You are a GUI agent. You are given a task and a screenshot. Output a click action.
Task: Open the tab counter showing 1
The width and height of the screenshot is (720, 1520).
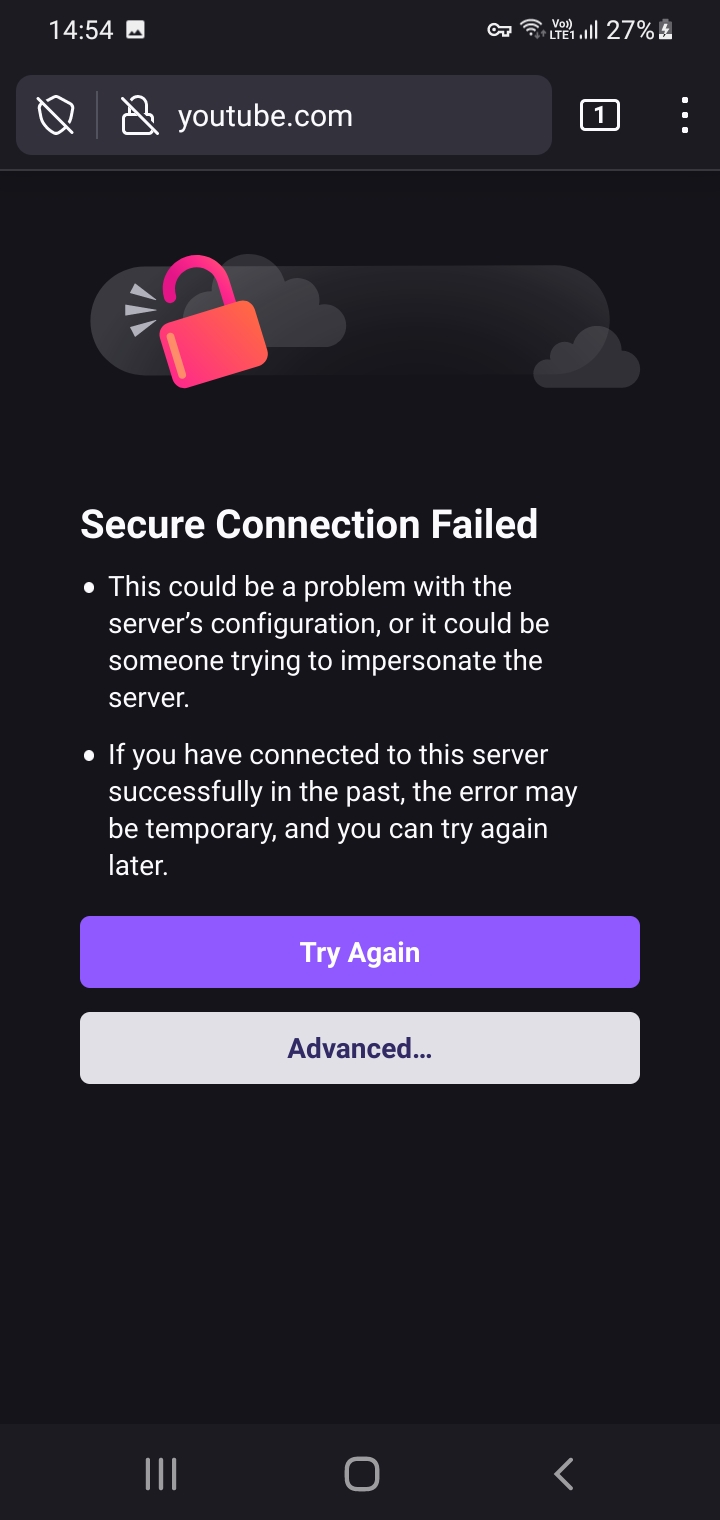pos(600,116)
